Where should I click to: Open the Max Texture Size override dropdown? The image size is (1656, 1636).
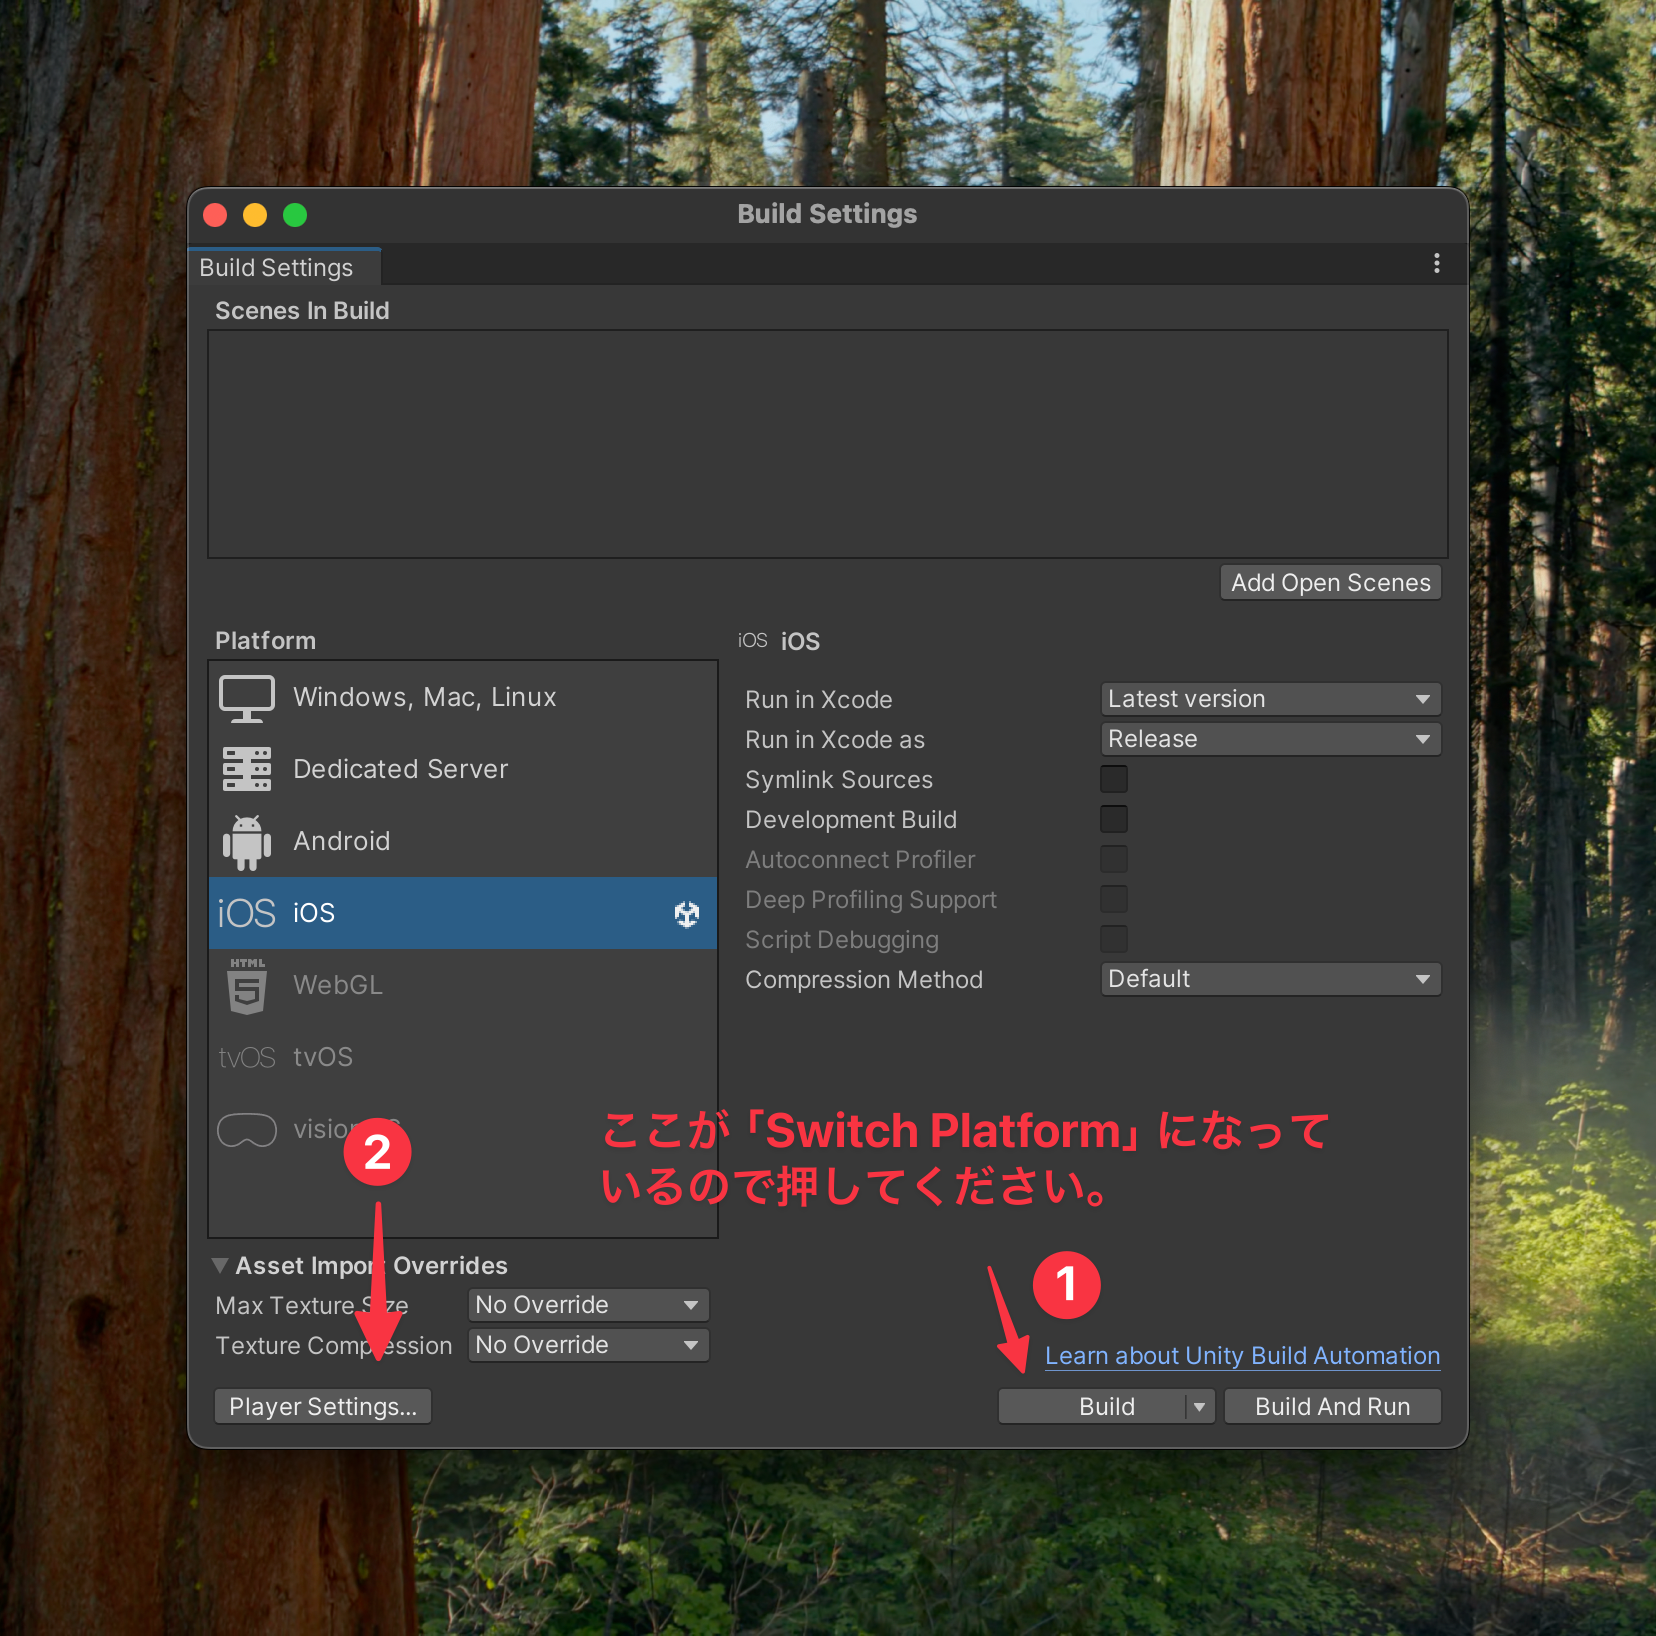tap(588, 1305)
